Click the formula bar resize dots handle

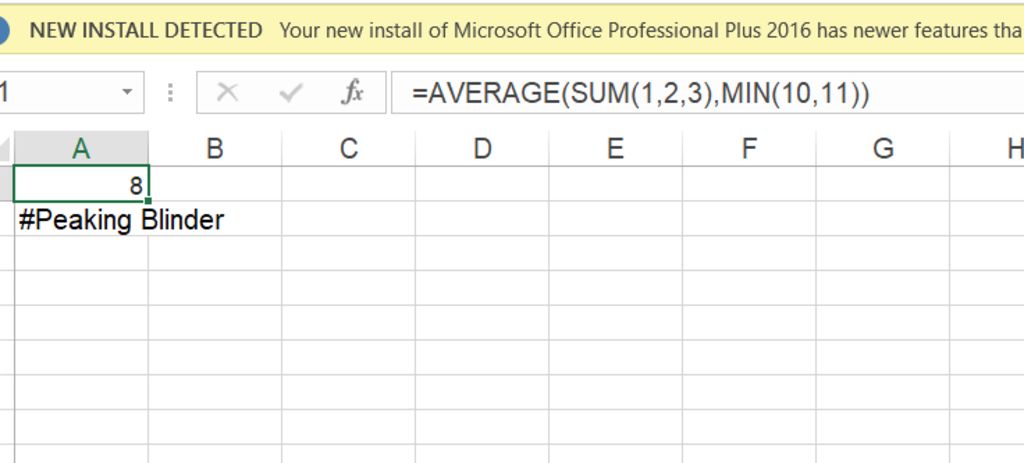(x=171, y=93)
